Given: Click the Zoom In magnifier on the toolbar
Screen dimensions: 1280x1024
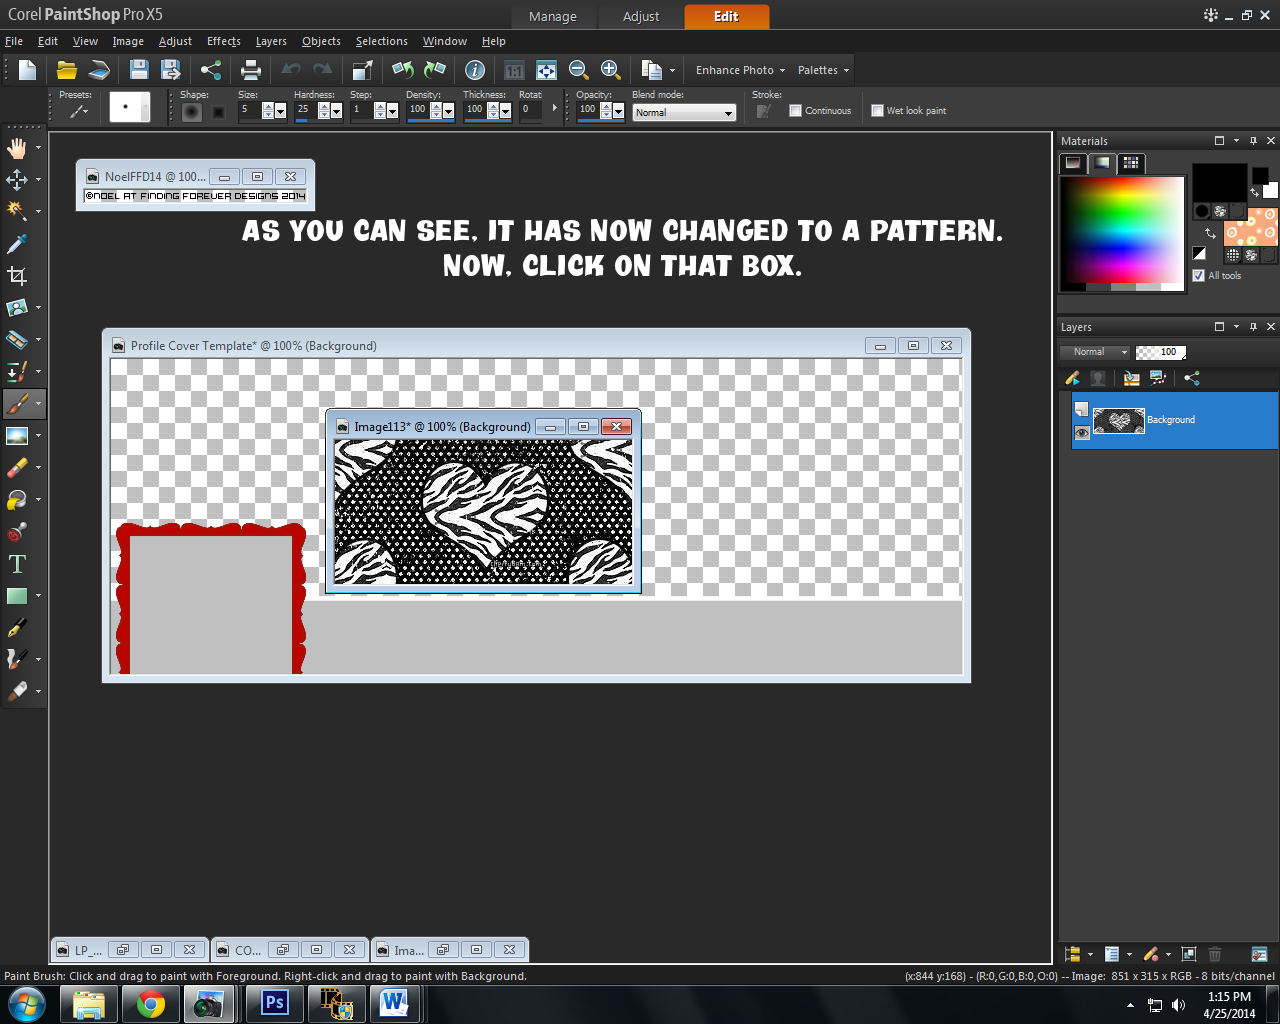Looking at the screenshot, I should (610, 70).
